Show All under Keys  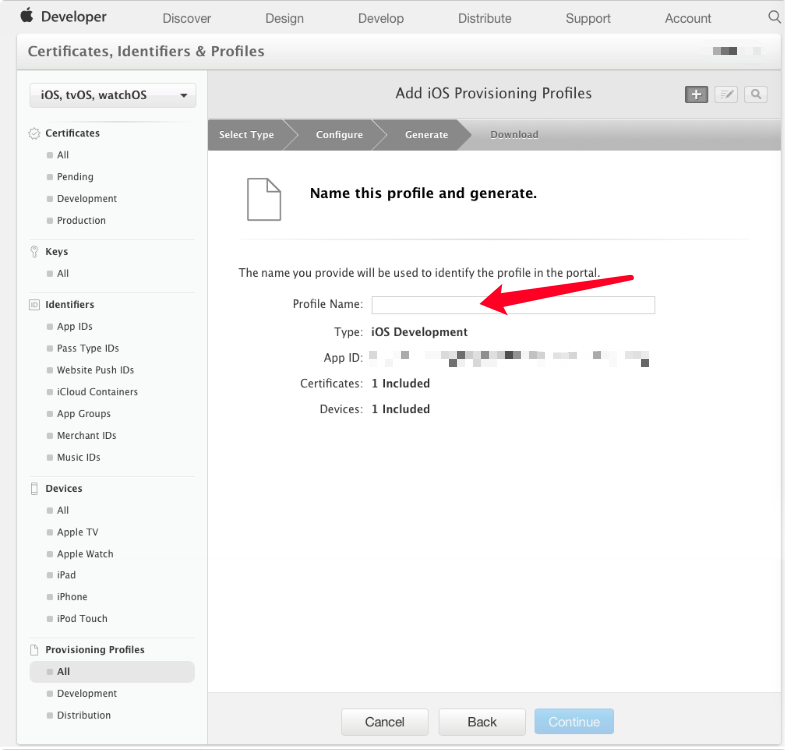(x=63, y=274)
